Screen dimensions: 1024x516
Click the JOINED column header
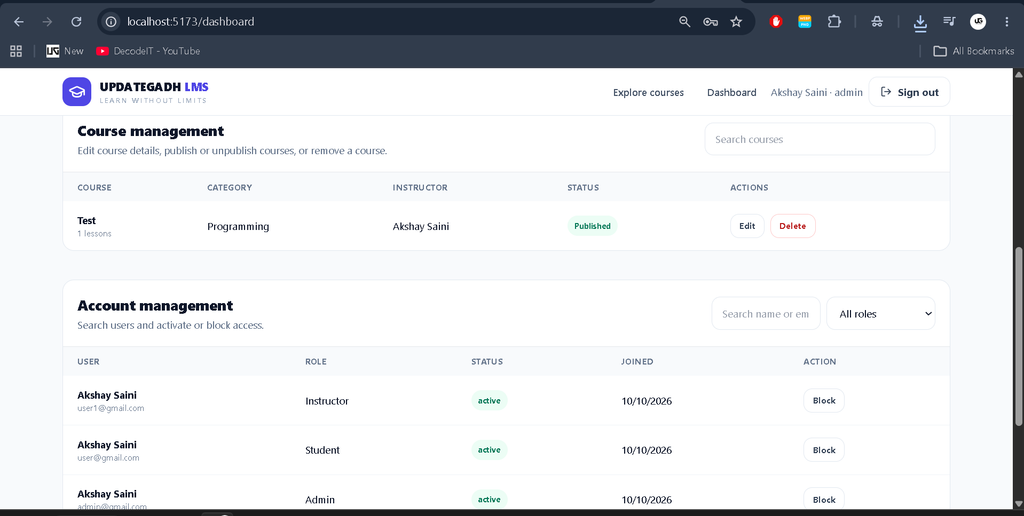[637, 361]
